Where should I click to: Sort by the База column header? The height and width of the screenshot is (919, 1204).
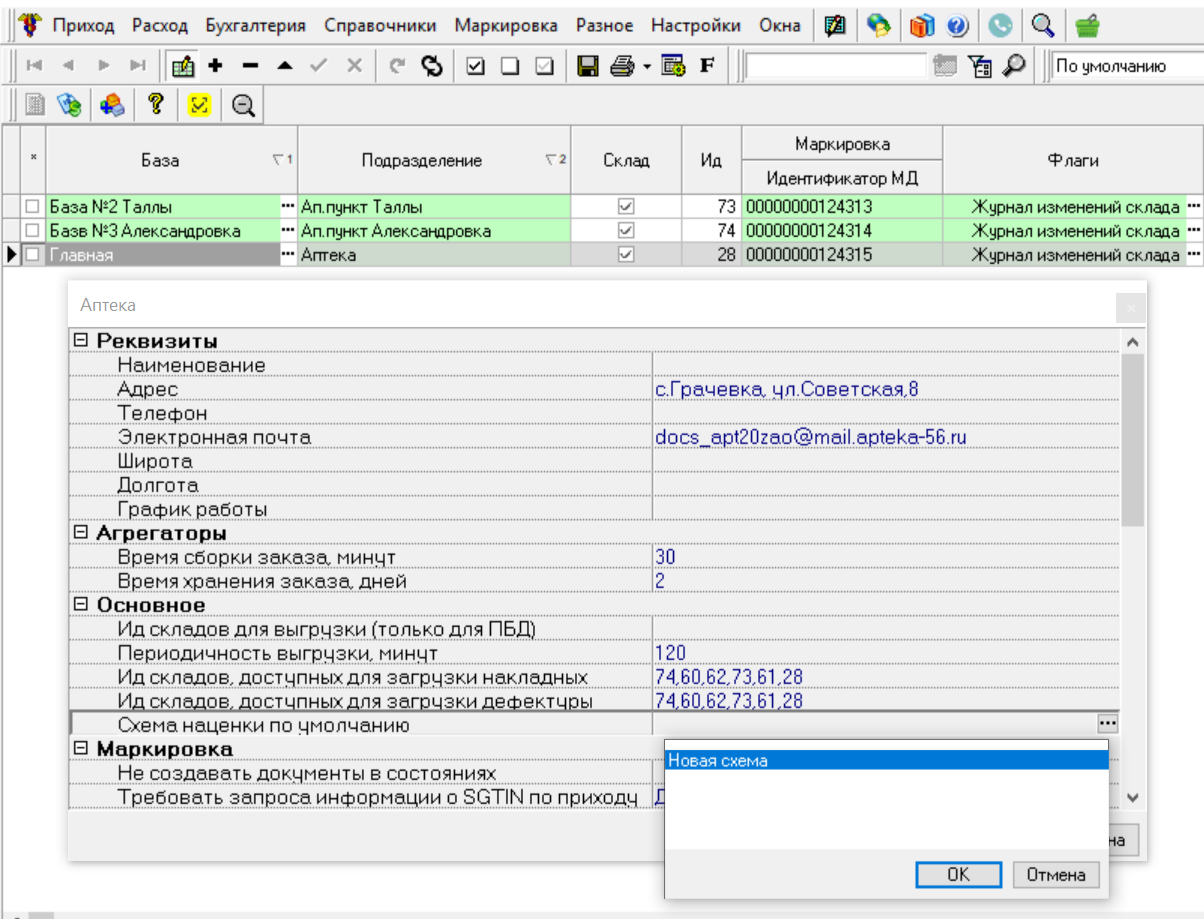171,160
